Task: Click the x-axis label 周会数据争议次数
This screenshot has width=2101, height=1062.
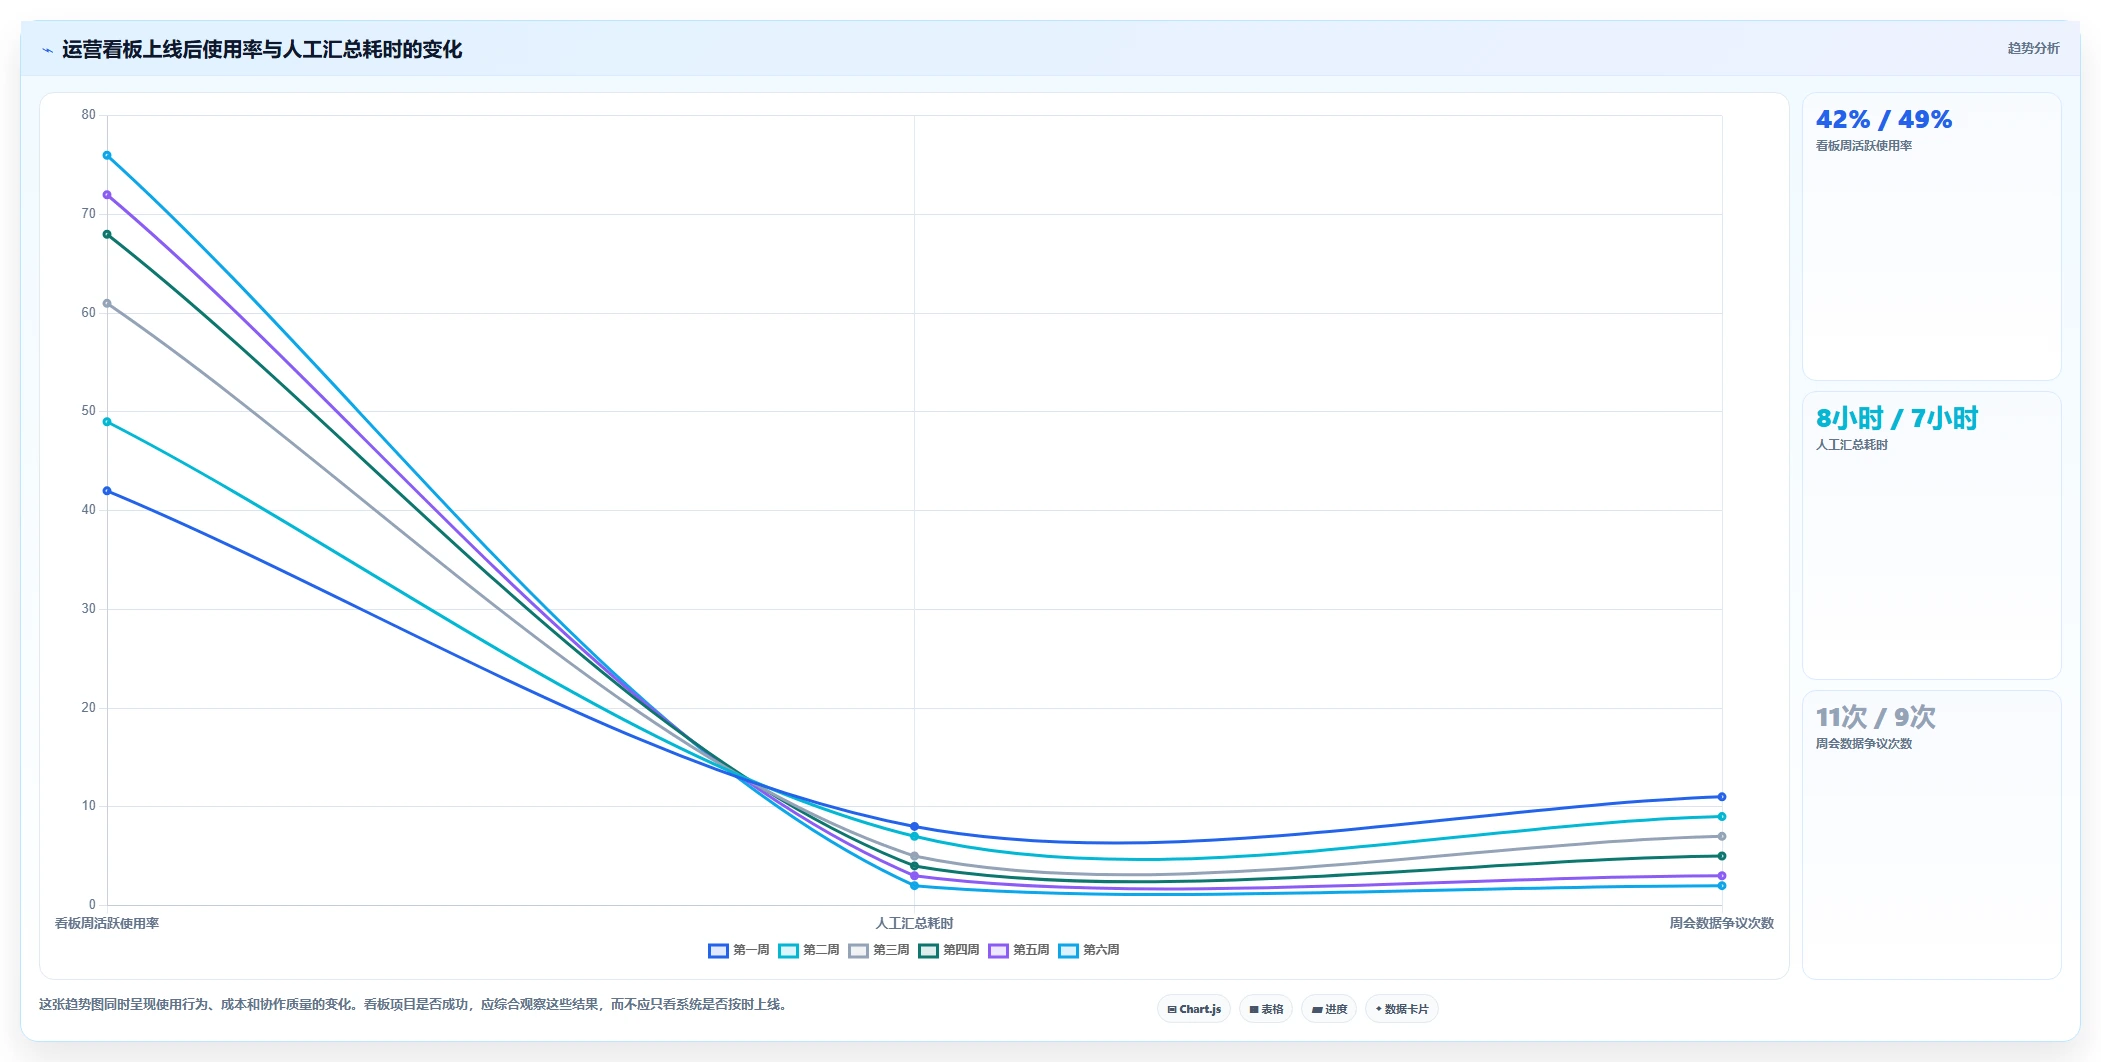Action: click(x=1721, y=923)
